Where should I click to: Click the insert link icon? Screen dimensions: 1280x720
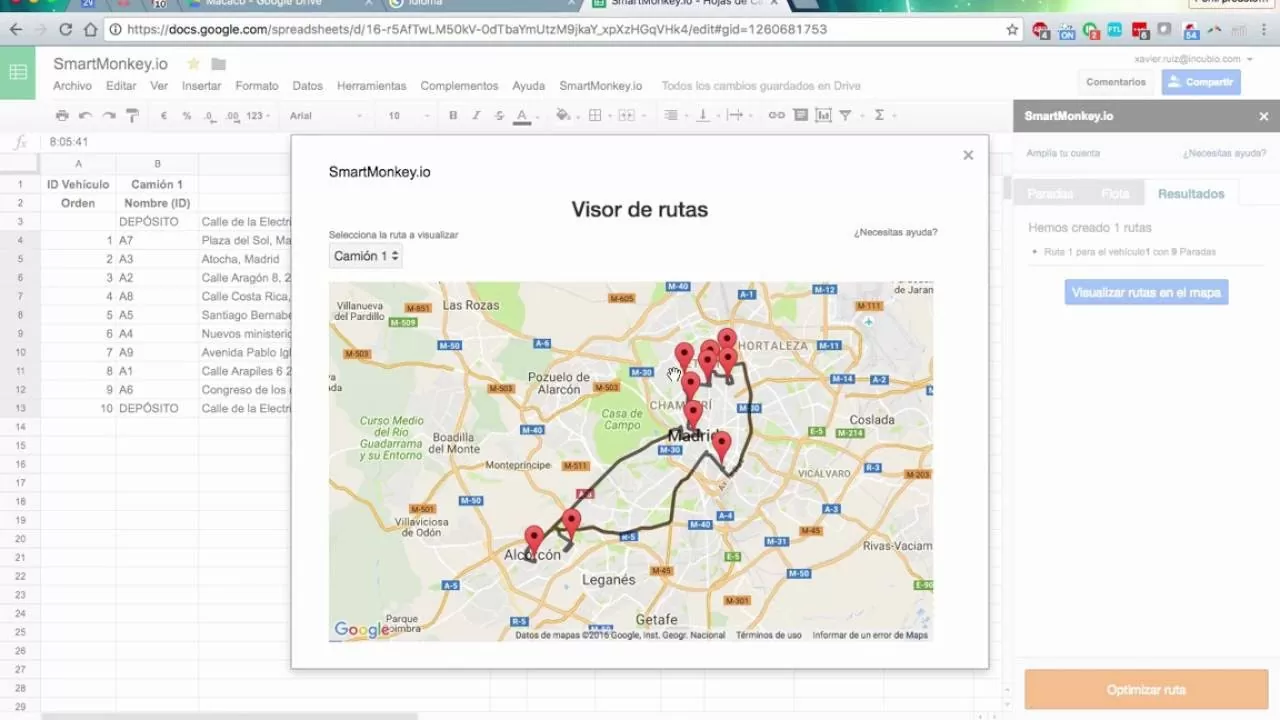pyautogui.click(x=776, y=116)
